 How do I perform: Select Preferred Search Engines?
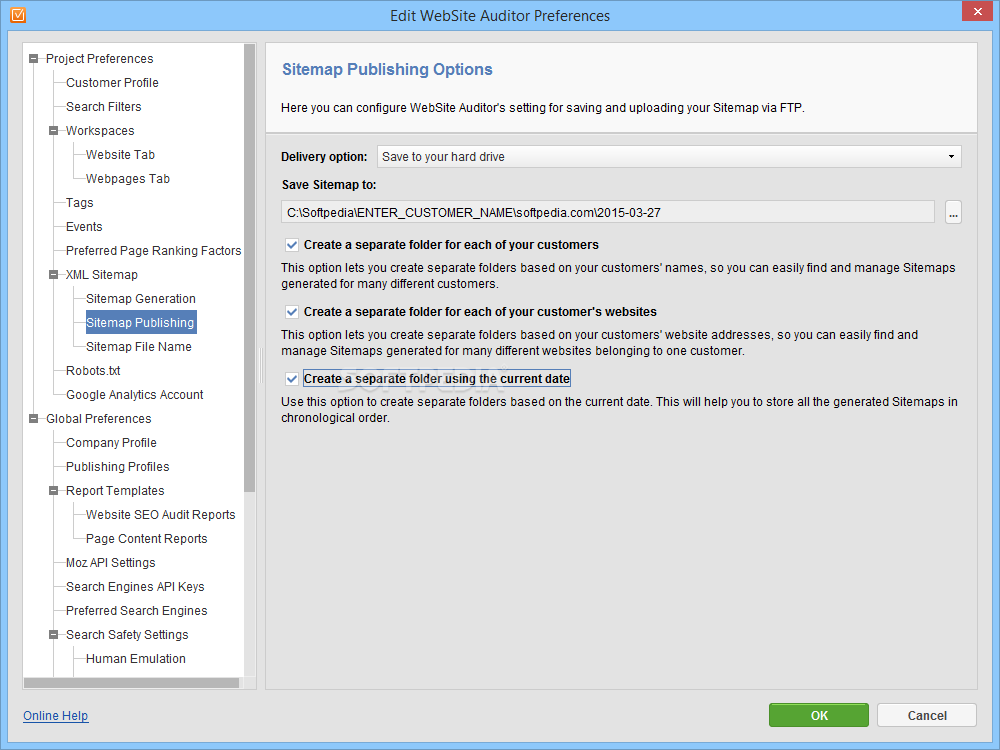click(136, 611)
